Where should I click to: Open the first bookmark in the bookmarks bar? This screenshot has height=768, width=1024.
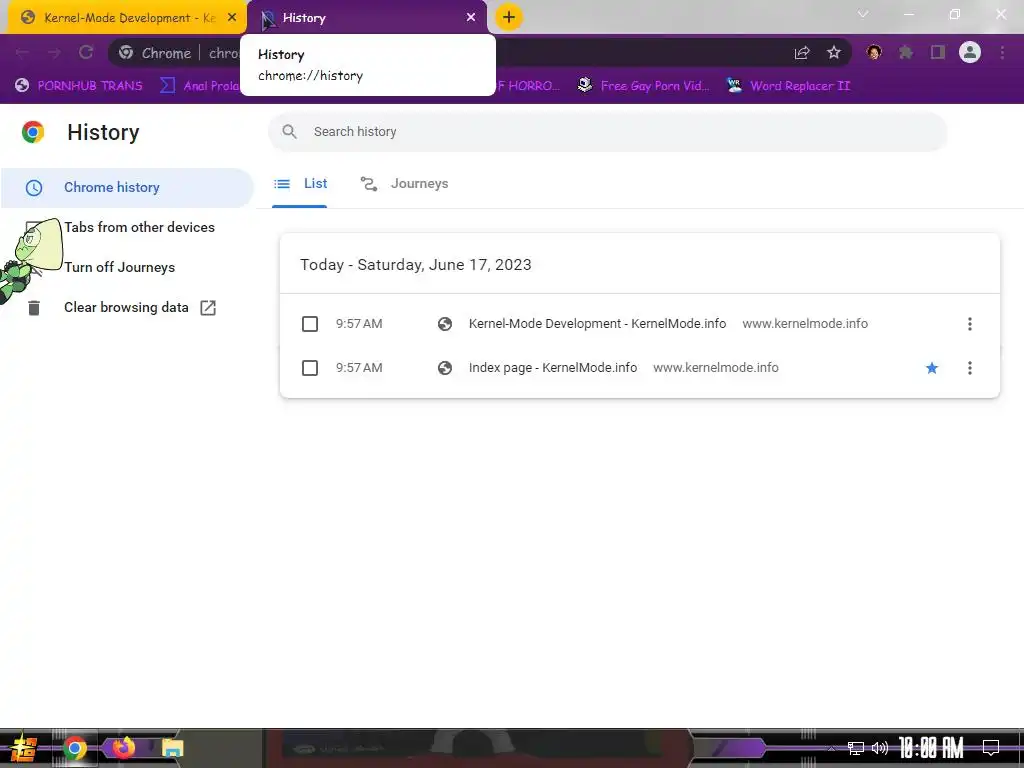click(x=79, y=86)
